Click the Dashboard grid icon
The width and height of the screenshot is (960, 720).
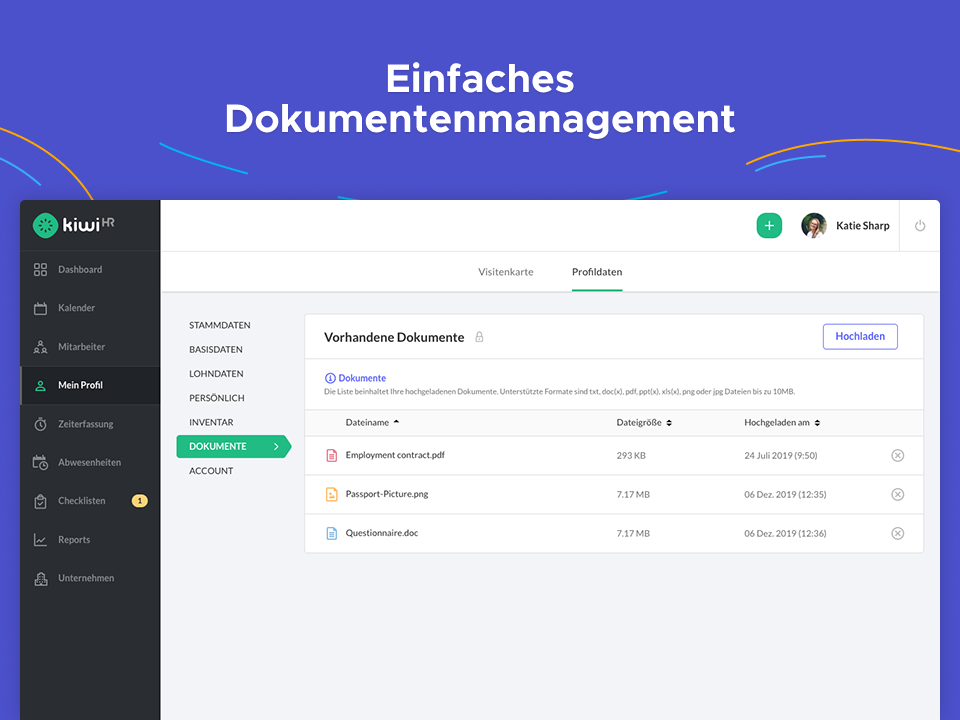pos(40,269)
